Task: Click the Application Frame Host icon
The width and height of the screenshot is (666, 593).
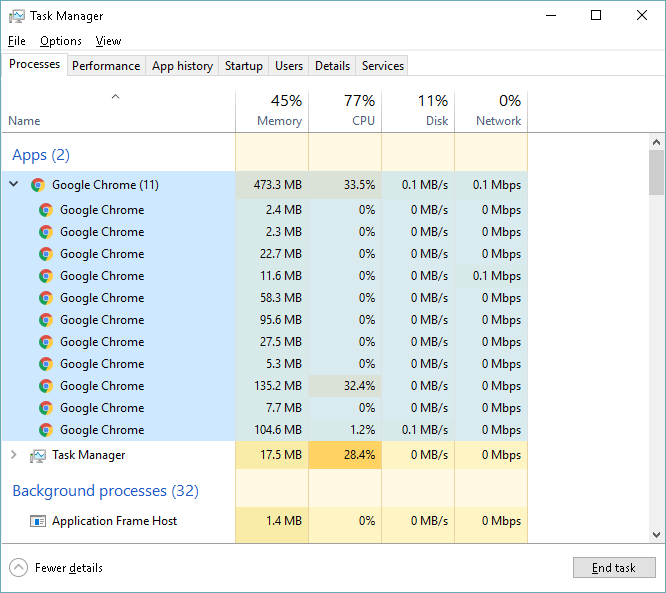Action: pyautogui.click(x=38, y=521)
